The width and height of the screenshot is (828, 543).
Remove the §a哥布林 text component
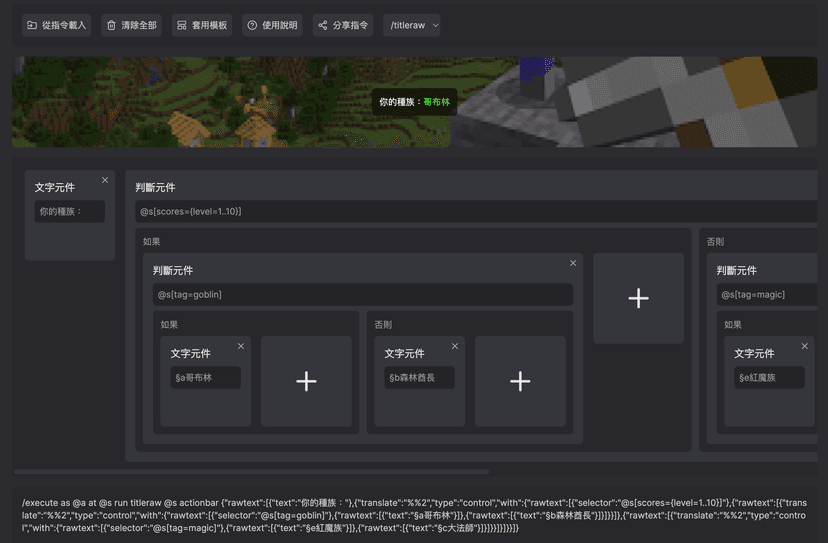241,346
